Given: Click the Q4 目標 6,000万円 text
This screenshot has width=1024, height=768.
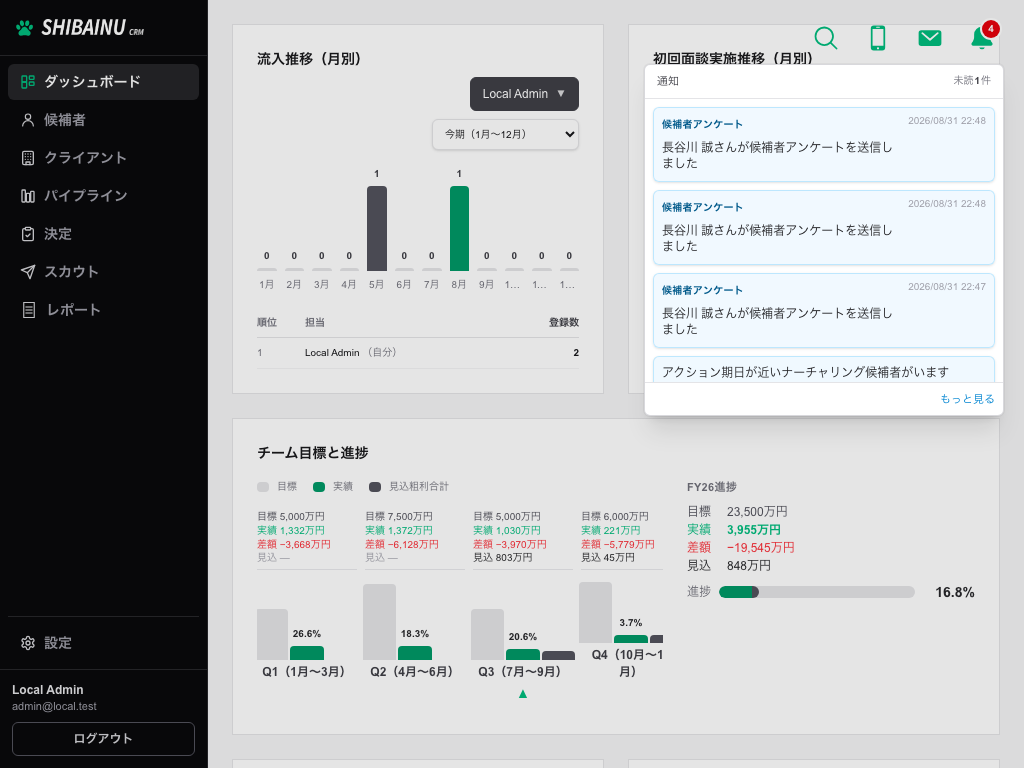Looking at the screenshot, I should click(615, 517).
